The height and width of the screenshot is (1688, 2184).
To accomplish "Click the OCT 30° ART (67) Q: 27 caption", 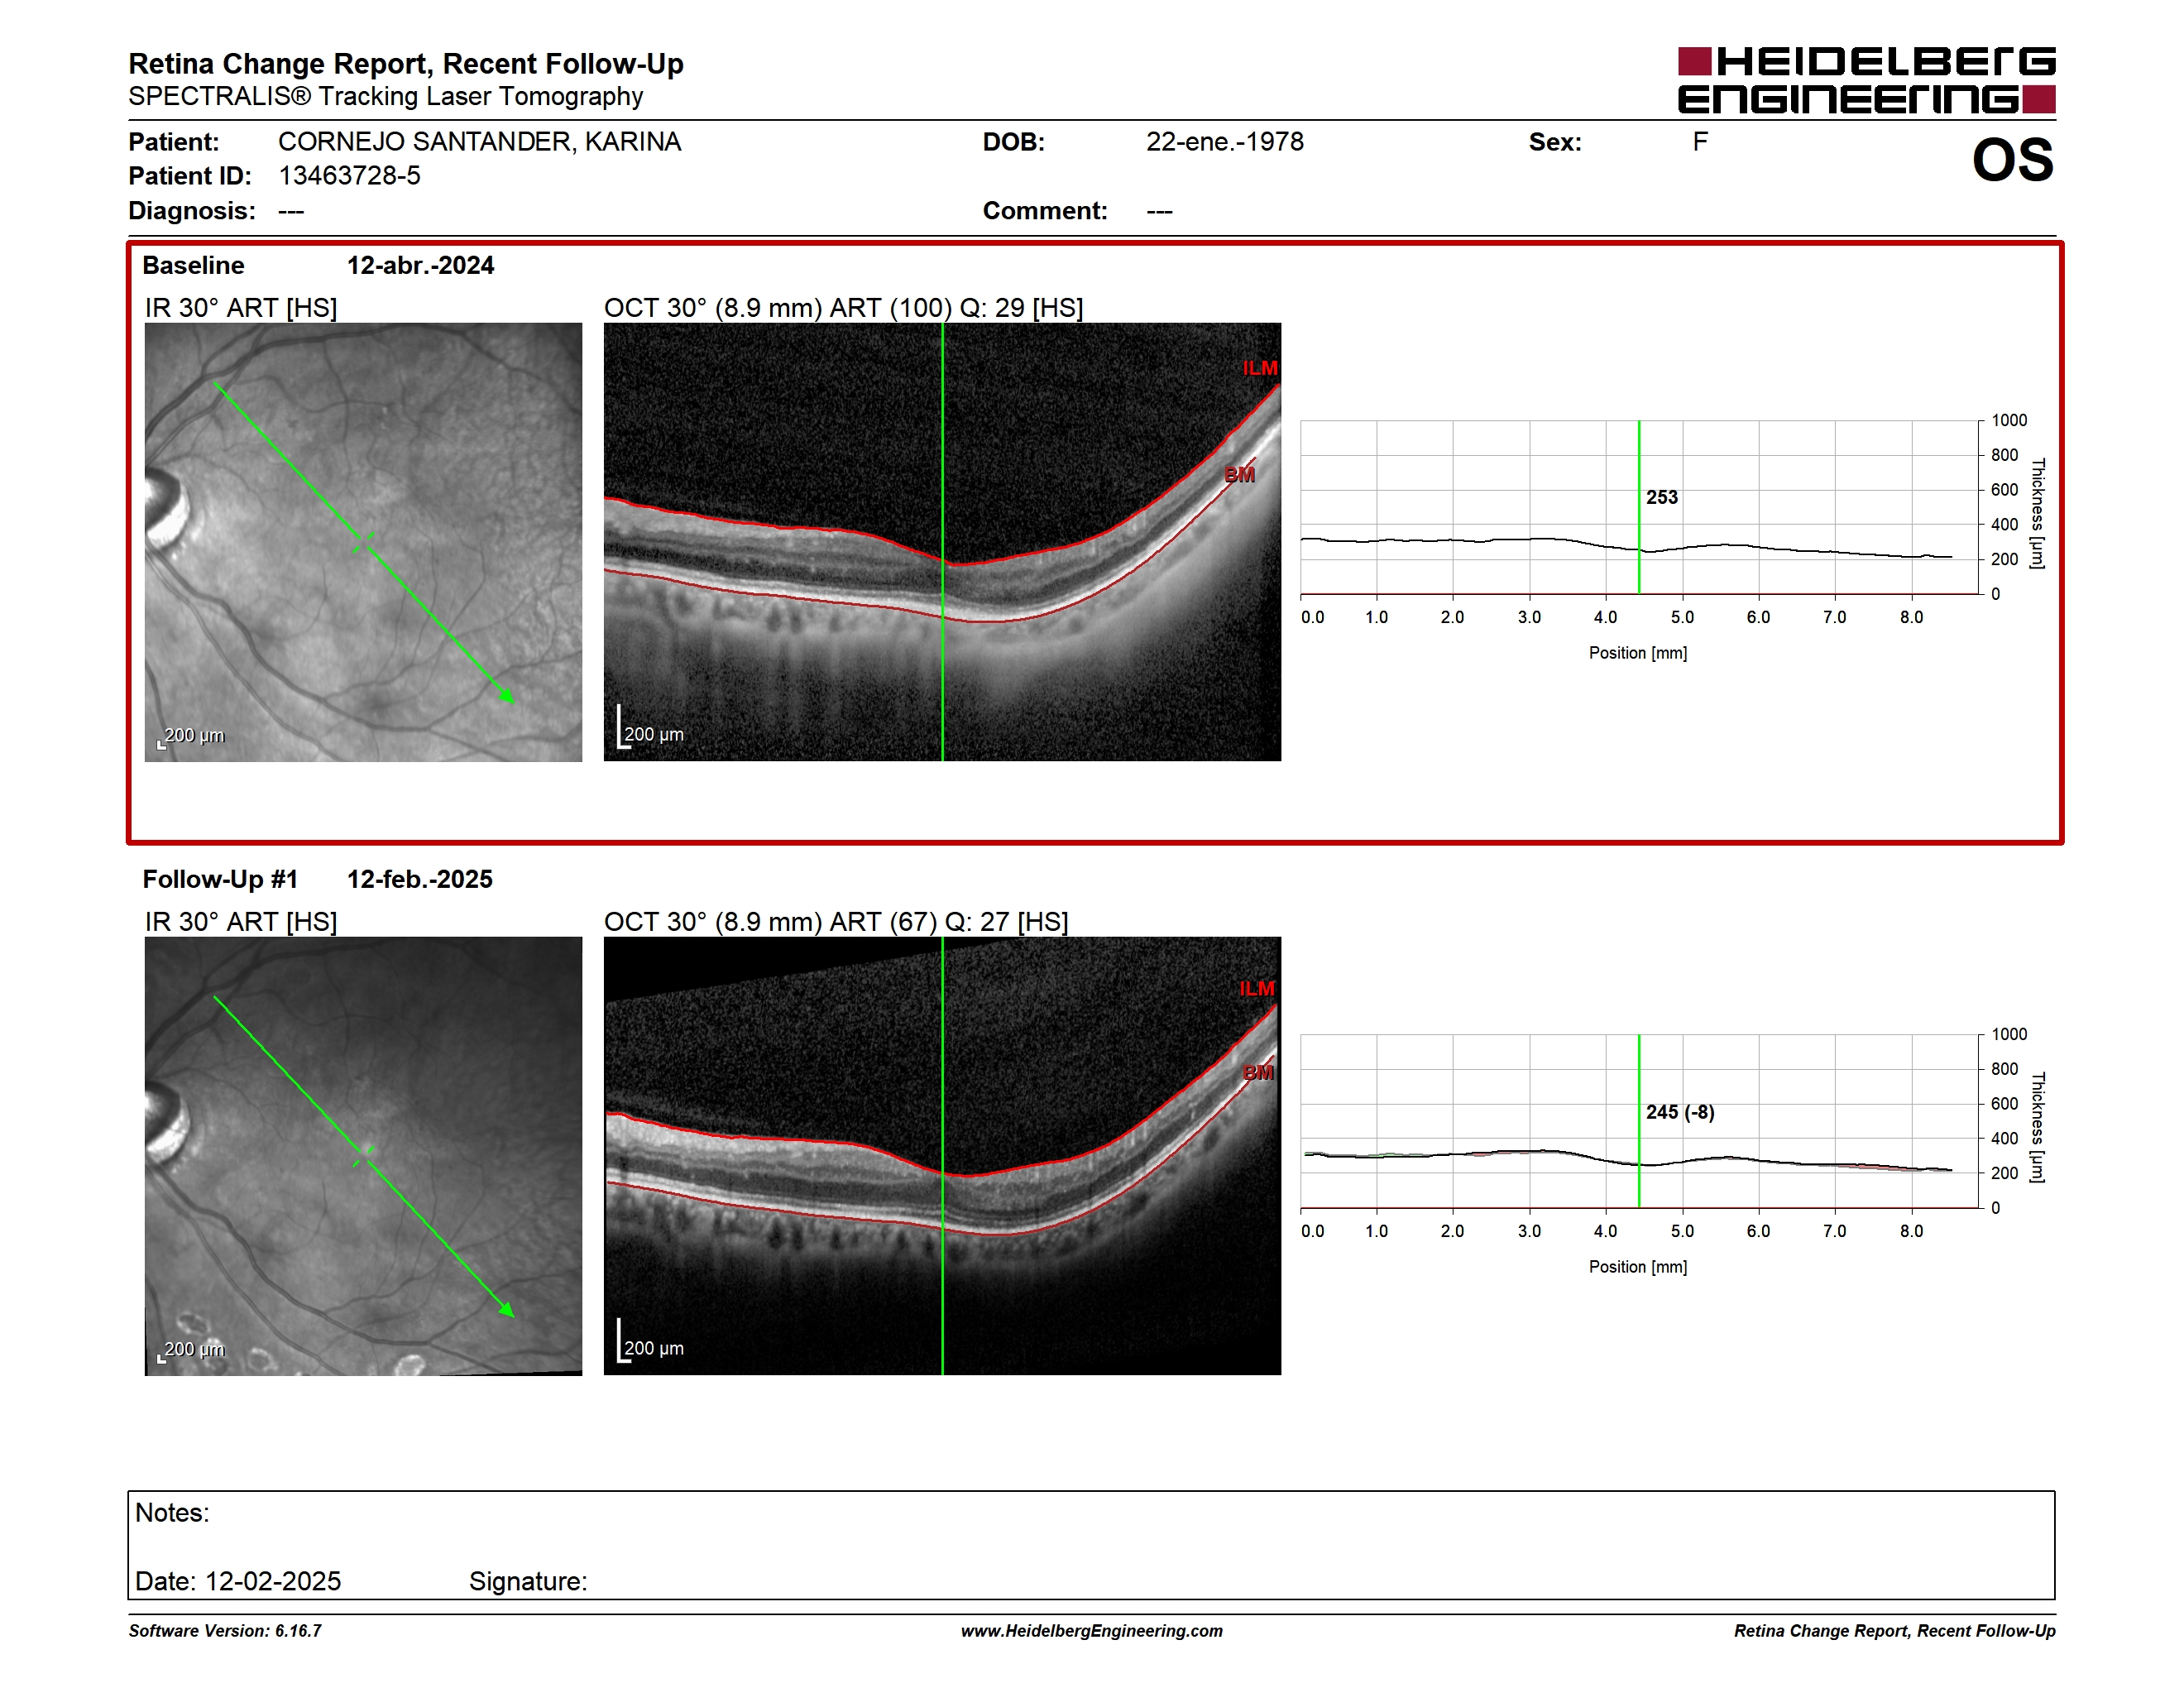I will click(836, 922).
